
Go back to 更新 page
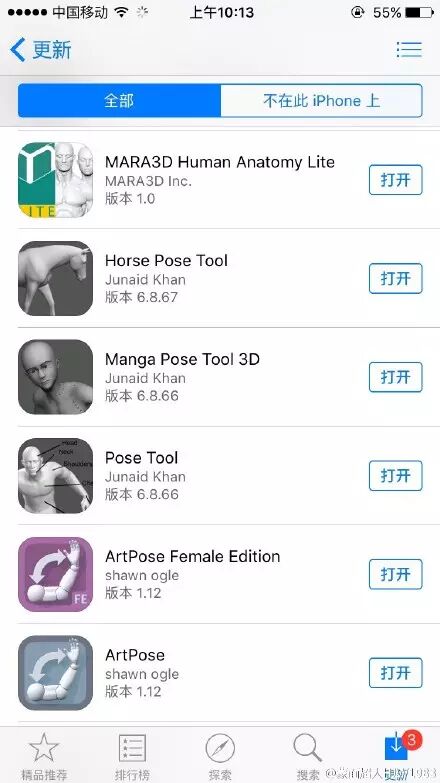click(41, 50)
